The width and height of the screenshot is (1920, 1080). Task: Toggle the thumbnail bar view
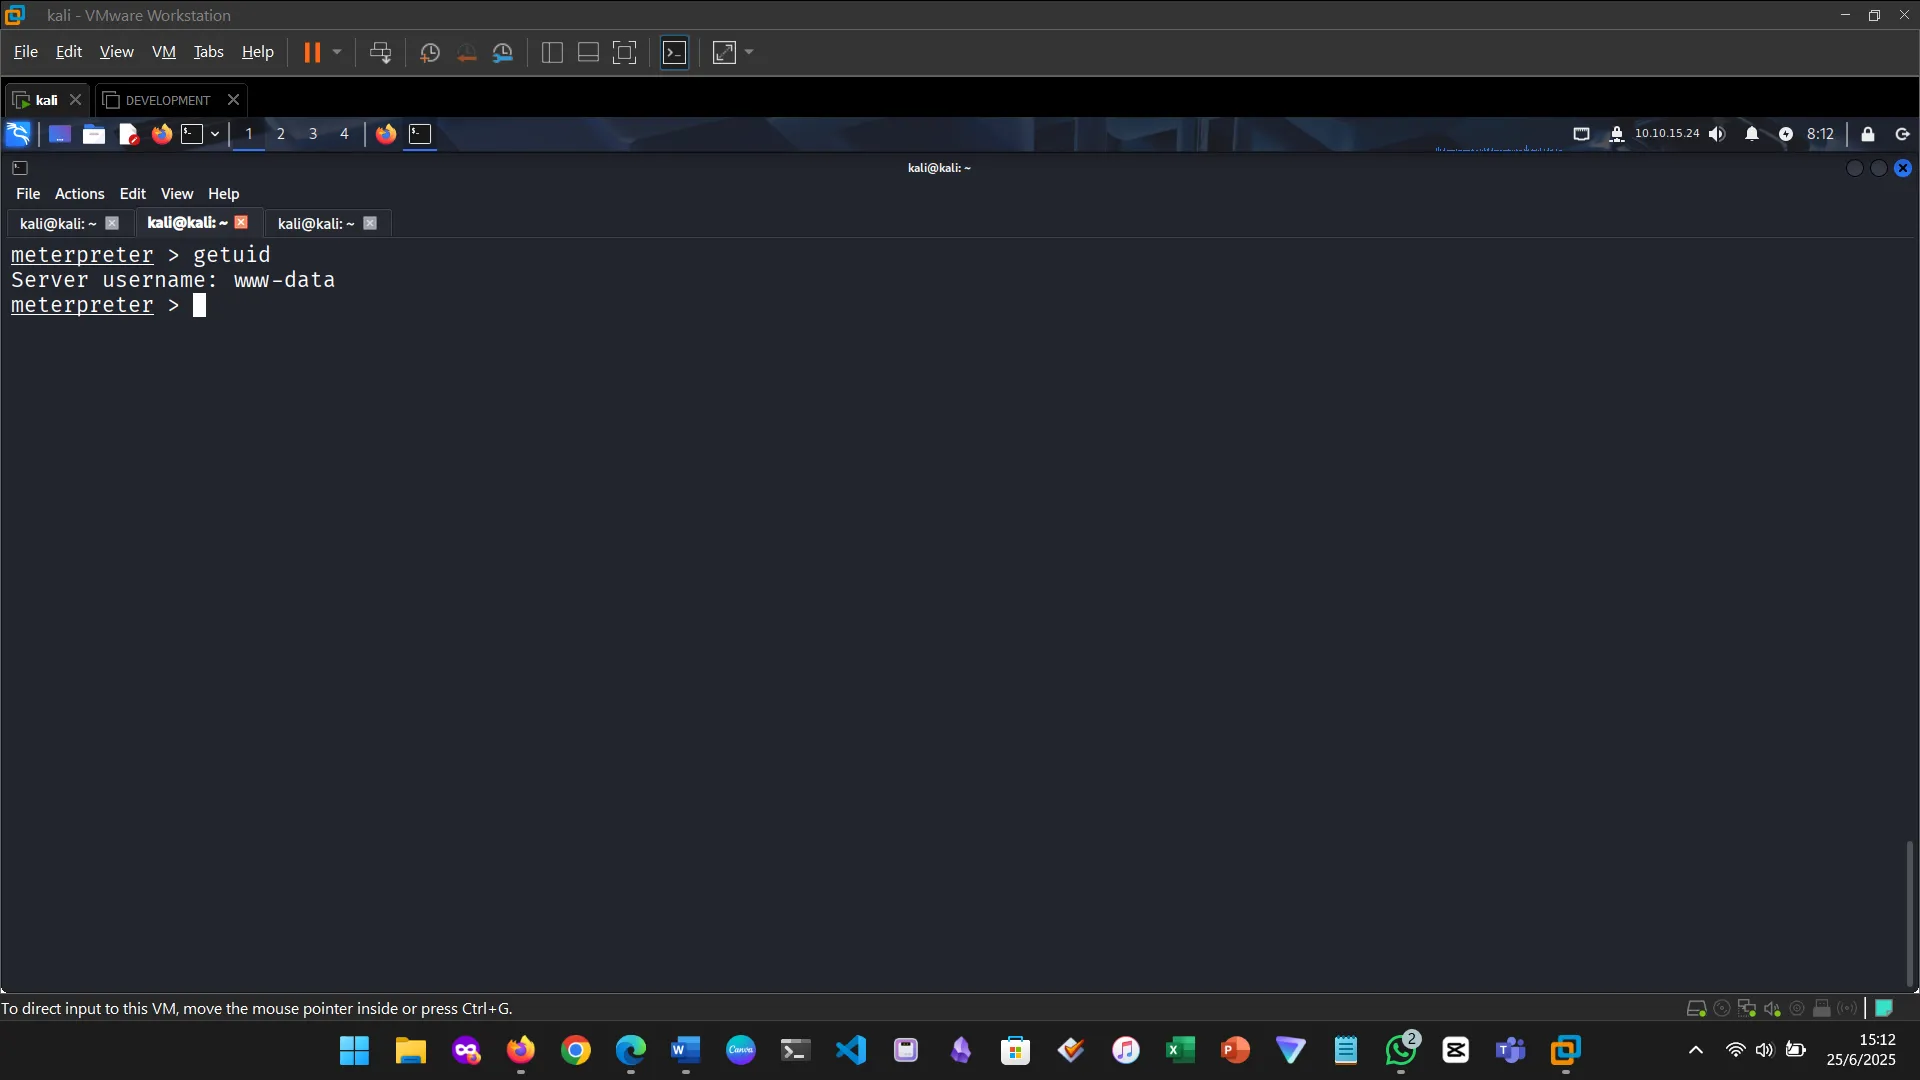[x=588, y=53]
